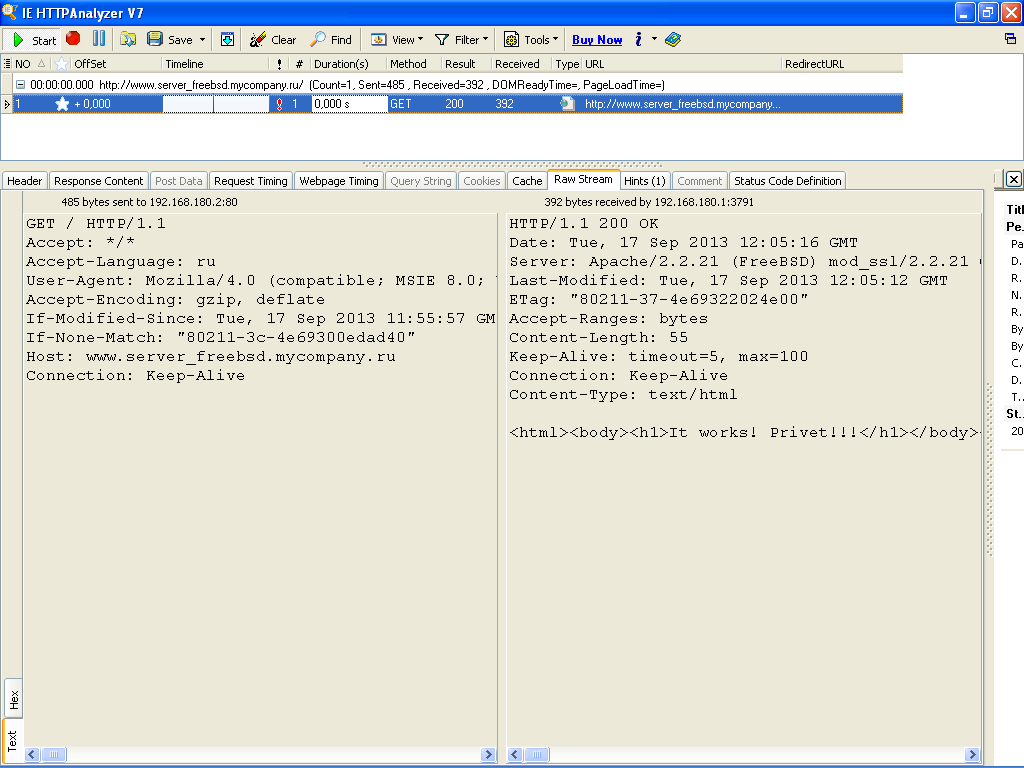Switch to the Header tab

pos(25,181)
